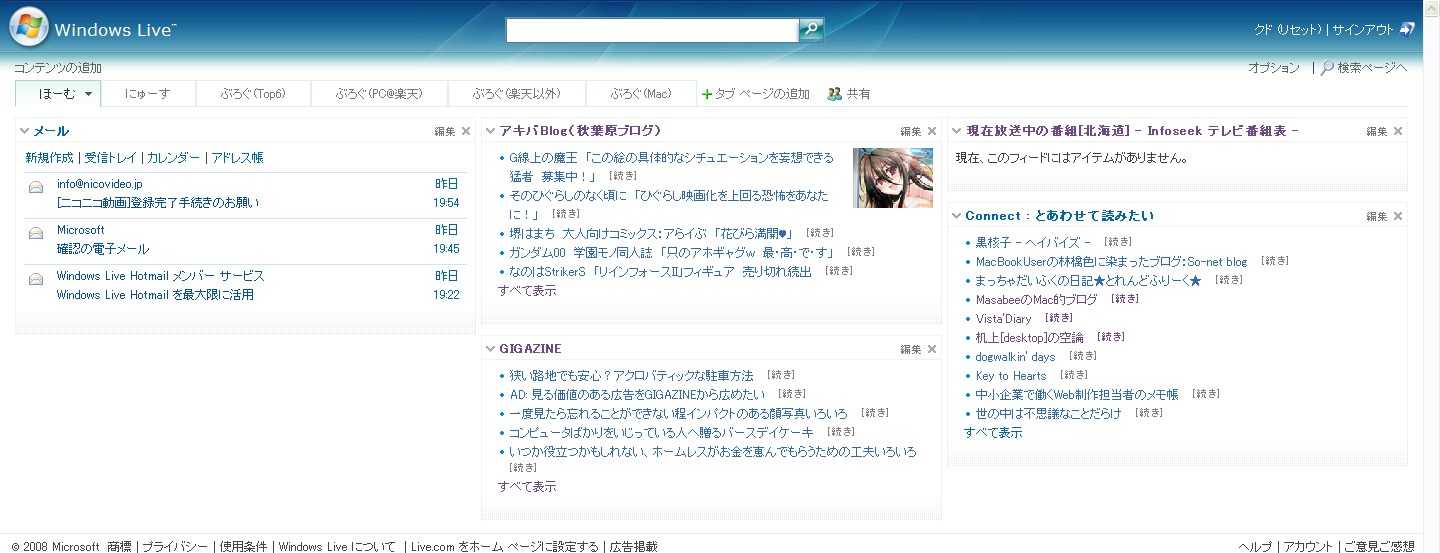This screenshot has height=553, width=1440.
Task: Open Vista'Diary link
Action: pos(1003,319)
